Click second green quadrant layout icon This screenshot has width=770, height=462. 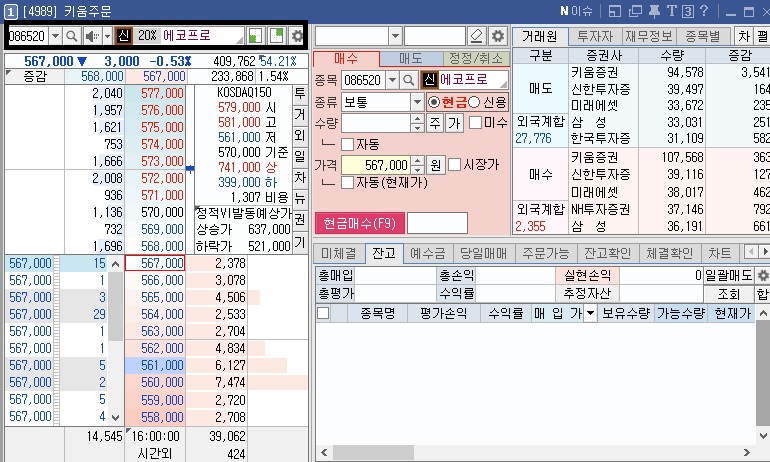click(x=277, y=36)
